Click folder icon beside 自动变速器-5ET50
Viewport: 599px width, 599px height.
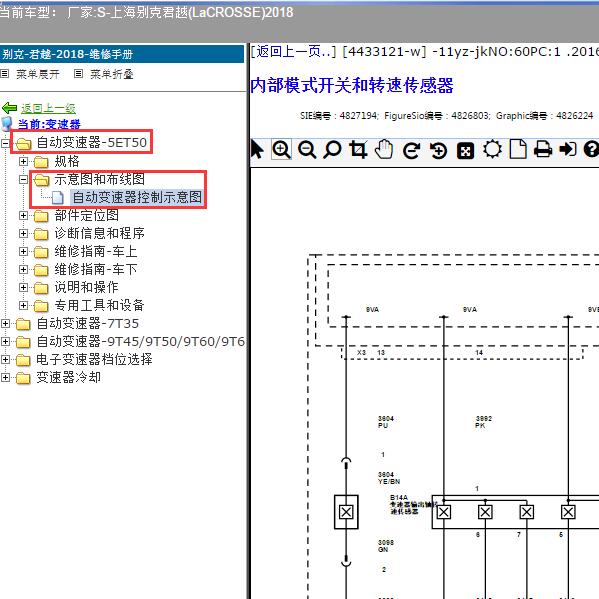[23, 144]
